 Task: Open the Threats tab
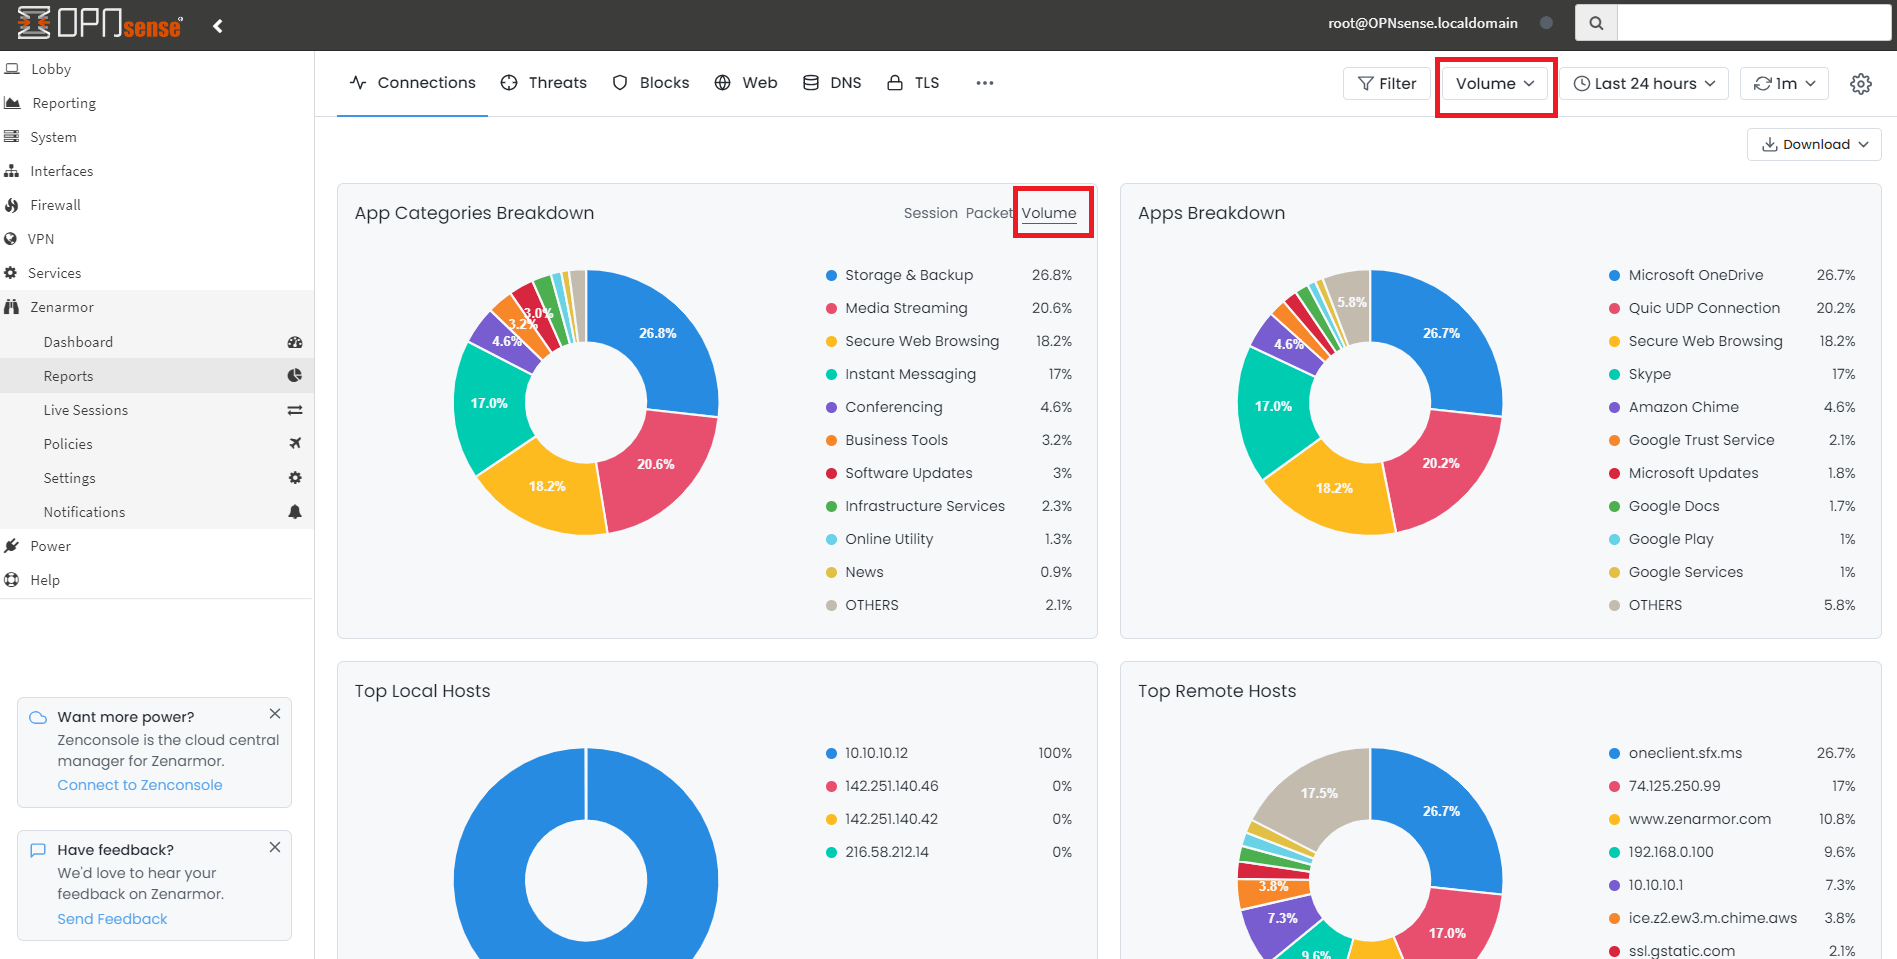[543, 83]
